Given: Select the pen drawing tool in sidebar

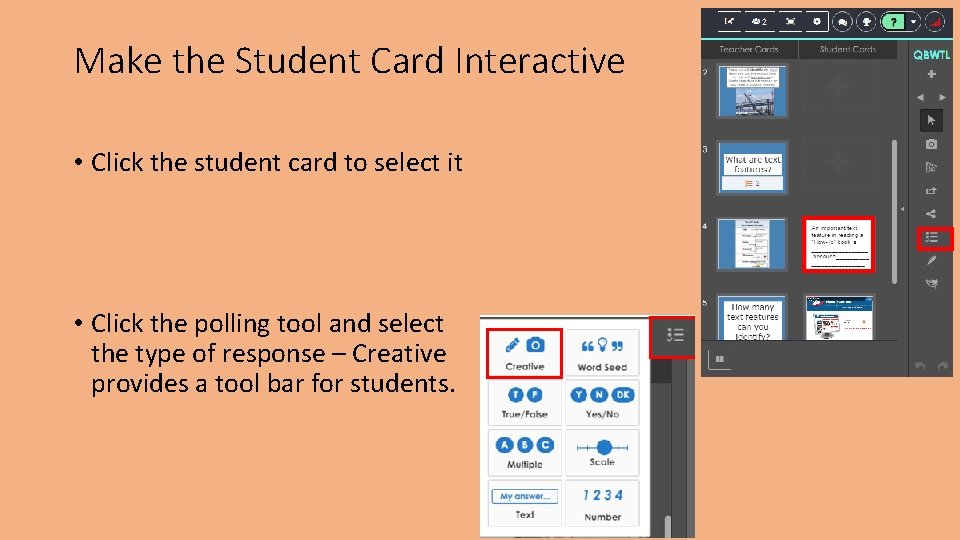Looking at the screenshot, I should point(931,260).
